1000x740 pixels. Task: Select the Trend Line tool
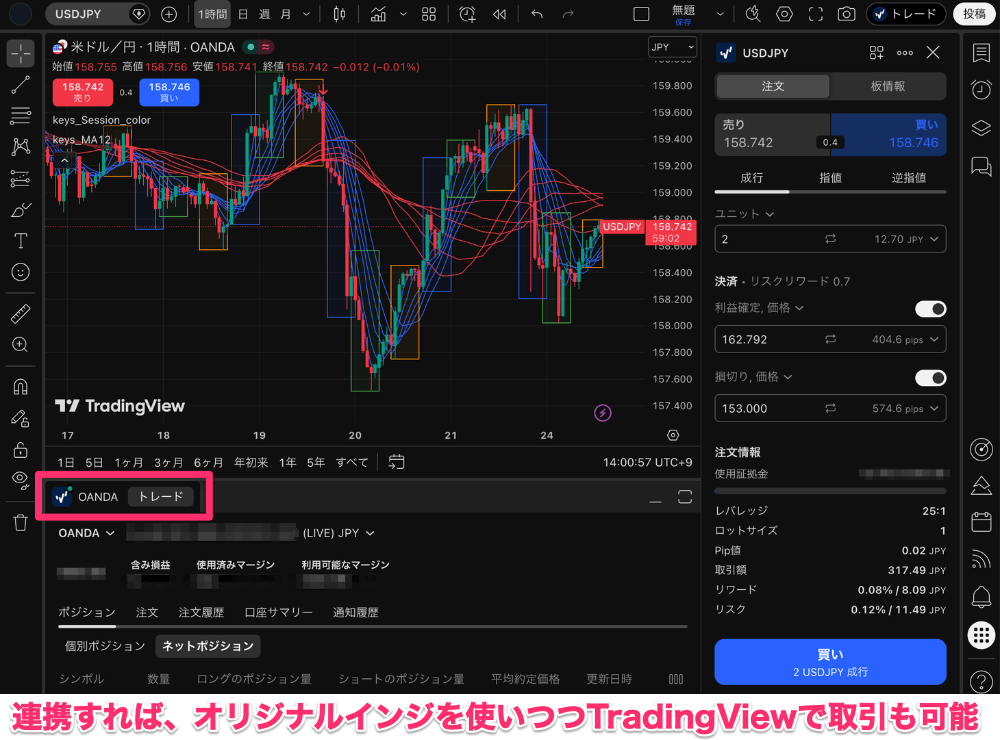(x=21, y=85)
